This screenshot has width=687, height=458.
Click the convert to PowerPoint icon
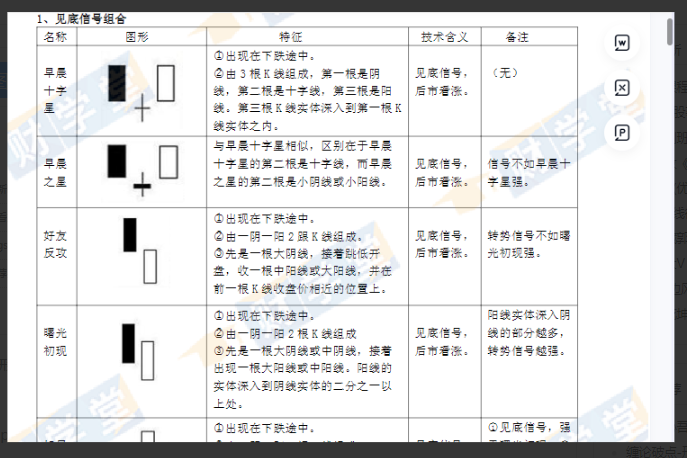622,132
